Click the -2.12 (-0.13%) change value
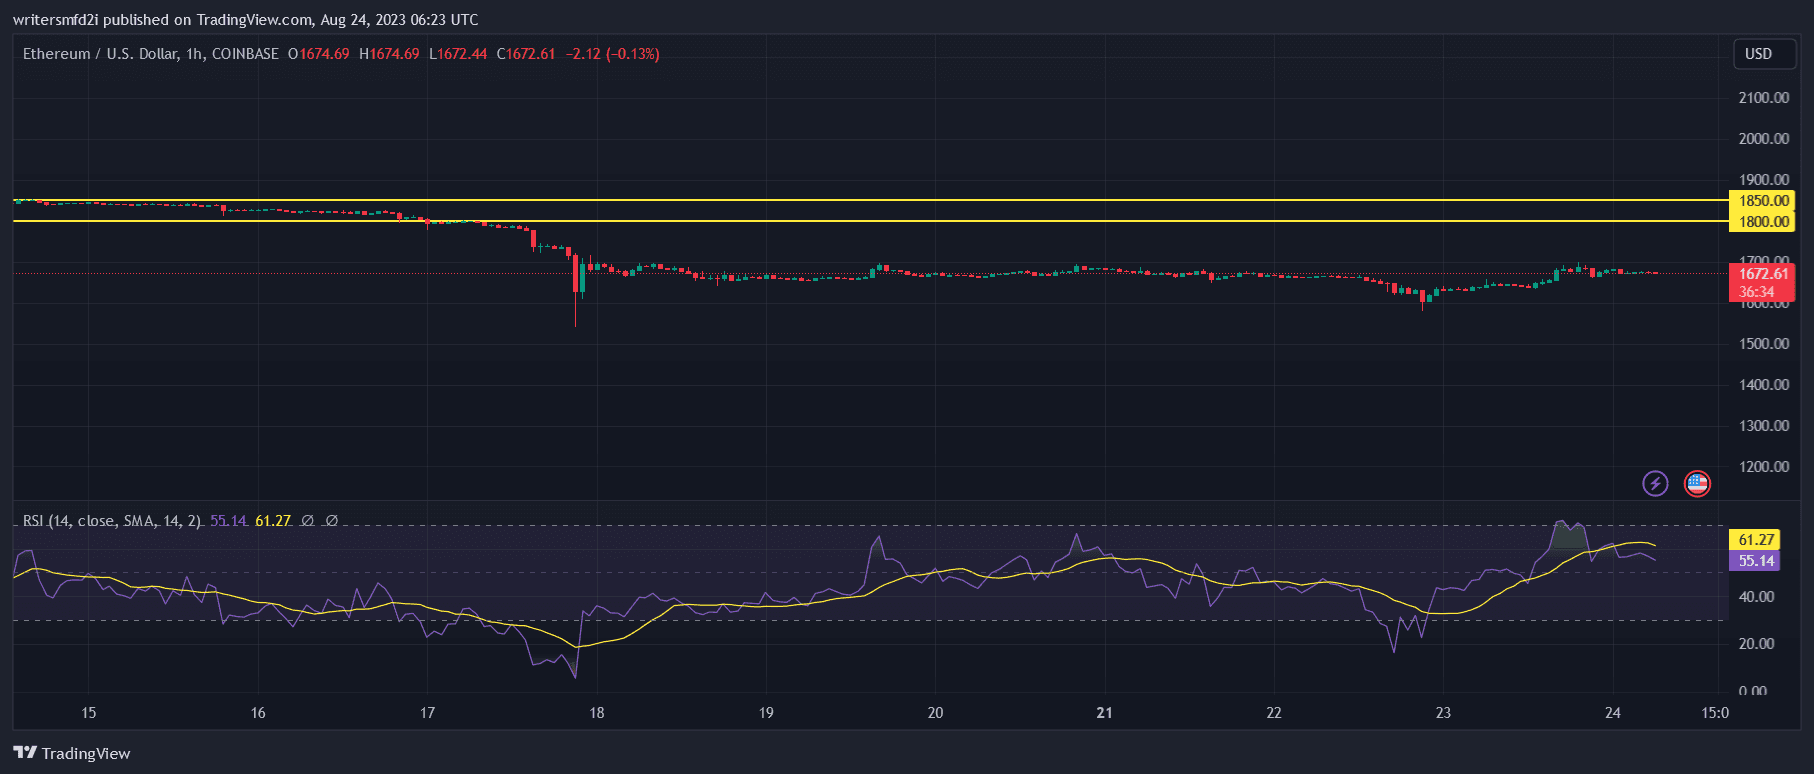Viewport: 1814px width, 774px height. coord(612,54)
